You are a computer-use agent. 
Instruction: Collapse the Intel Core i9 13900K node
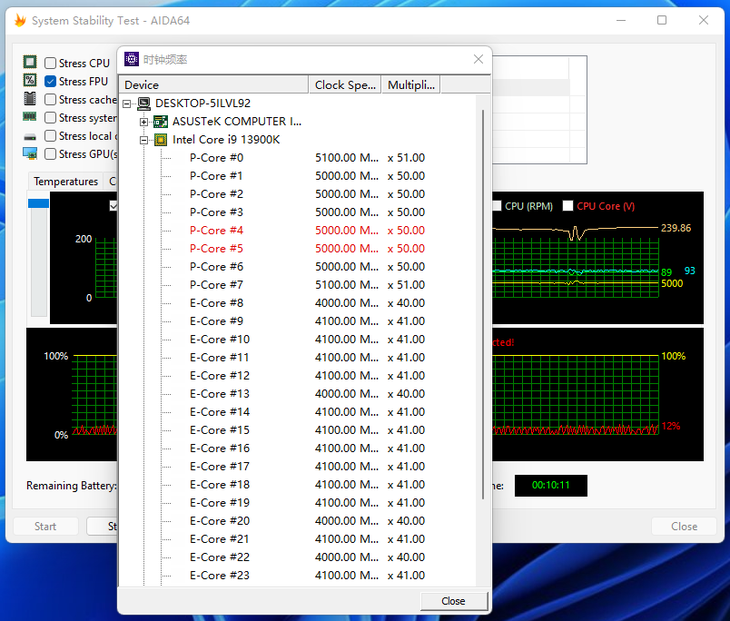[144, 140]
